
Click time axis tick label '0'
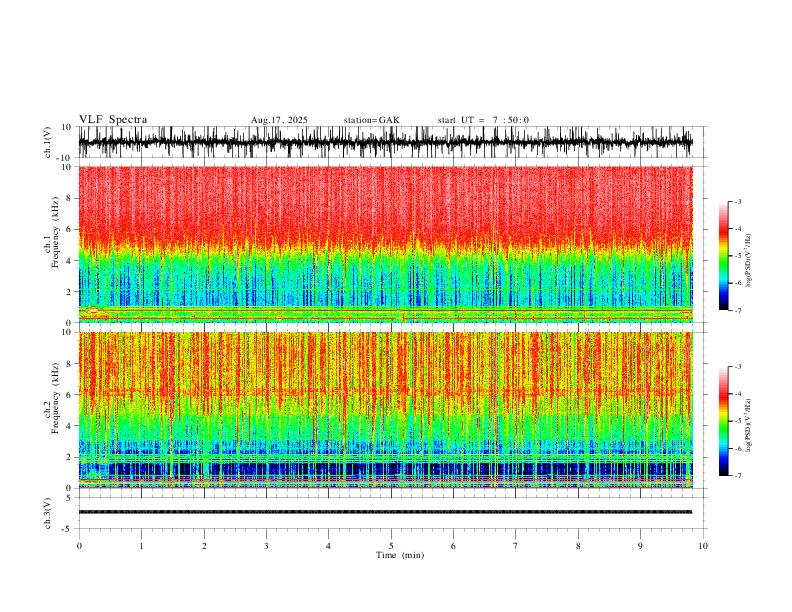pos(79,546)
